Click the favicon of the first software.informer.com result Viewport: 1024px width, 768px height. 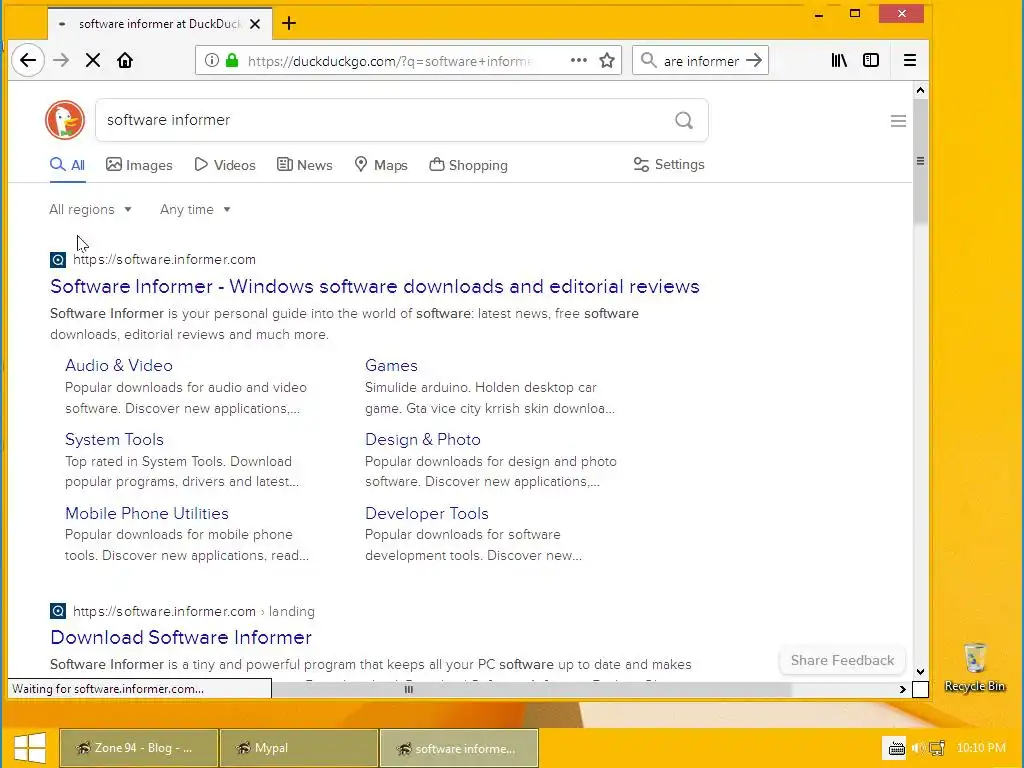point(58,260)
